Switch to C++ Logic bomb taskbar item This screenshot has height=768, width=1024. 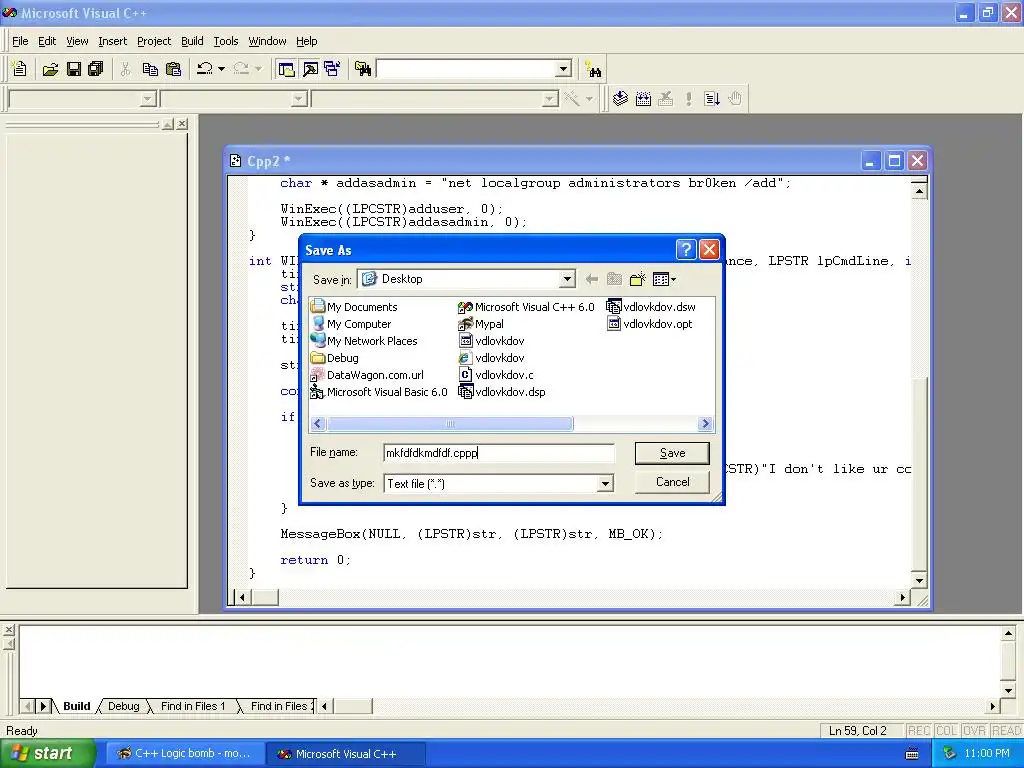184,754
